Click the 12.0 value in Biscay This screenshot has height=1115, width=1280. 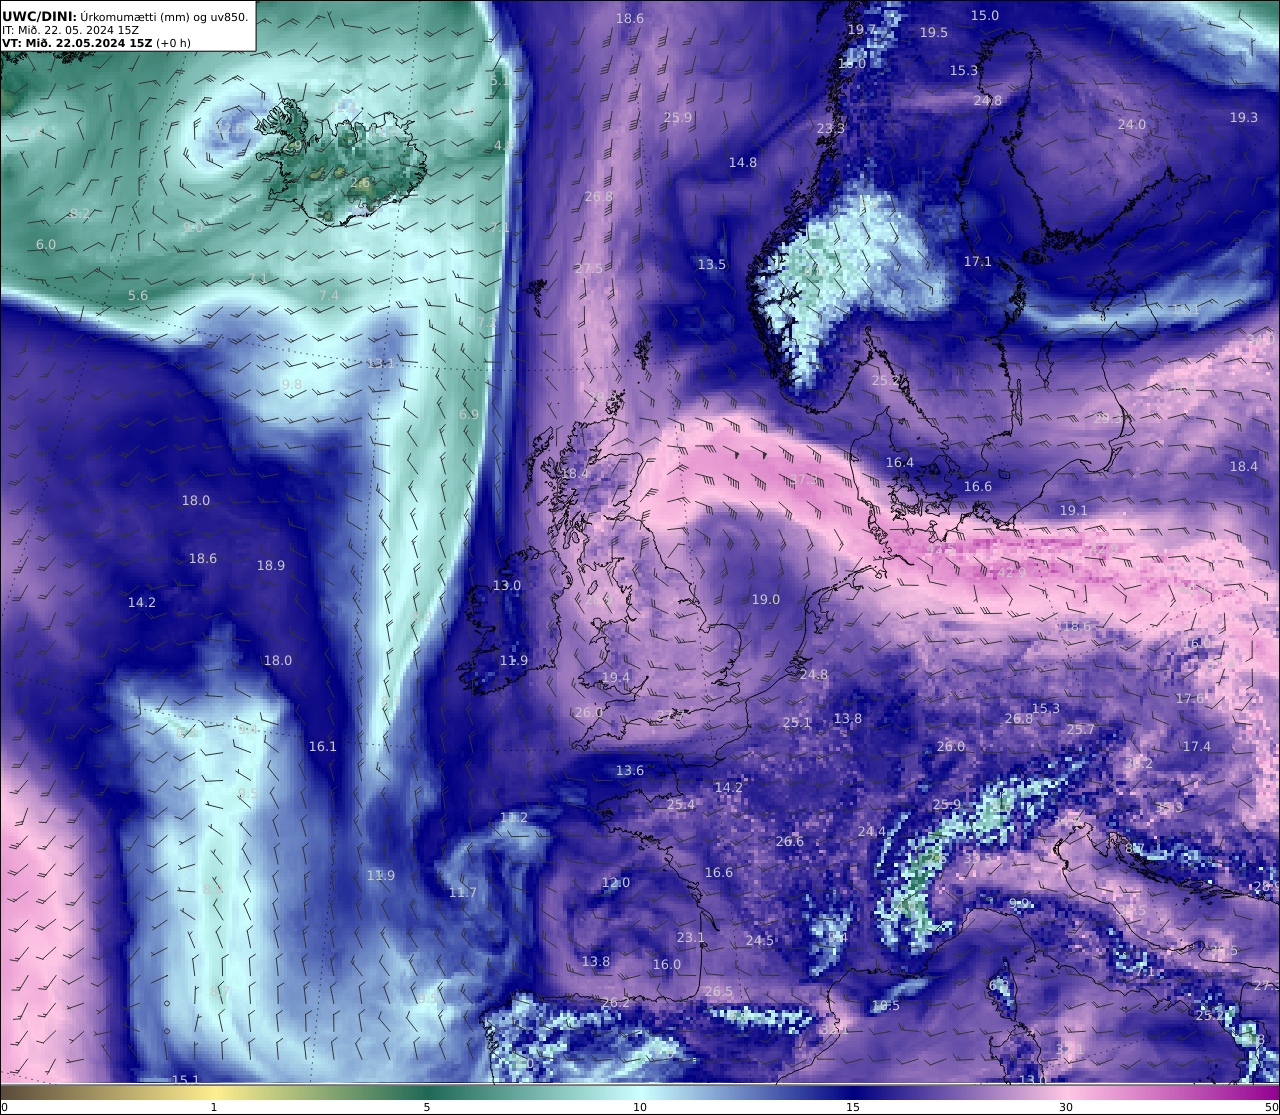pyautogui.click(x=616, y=882)
